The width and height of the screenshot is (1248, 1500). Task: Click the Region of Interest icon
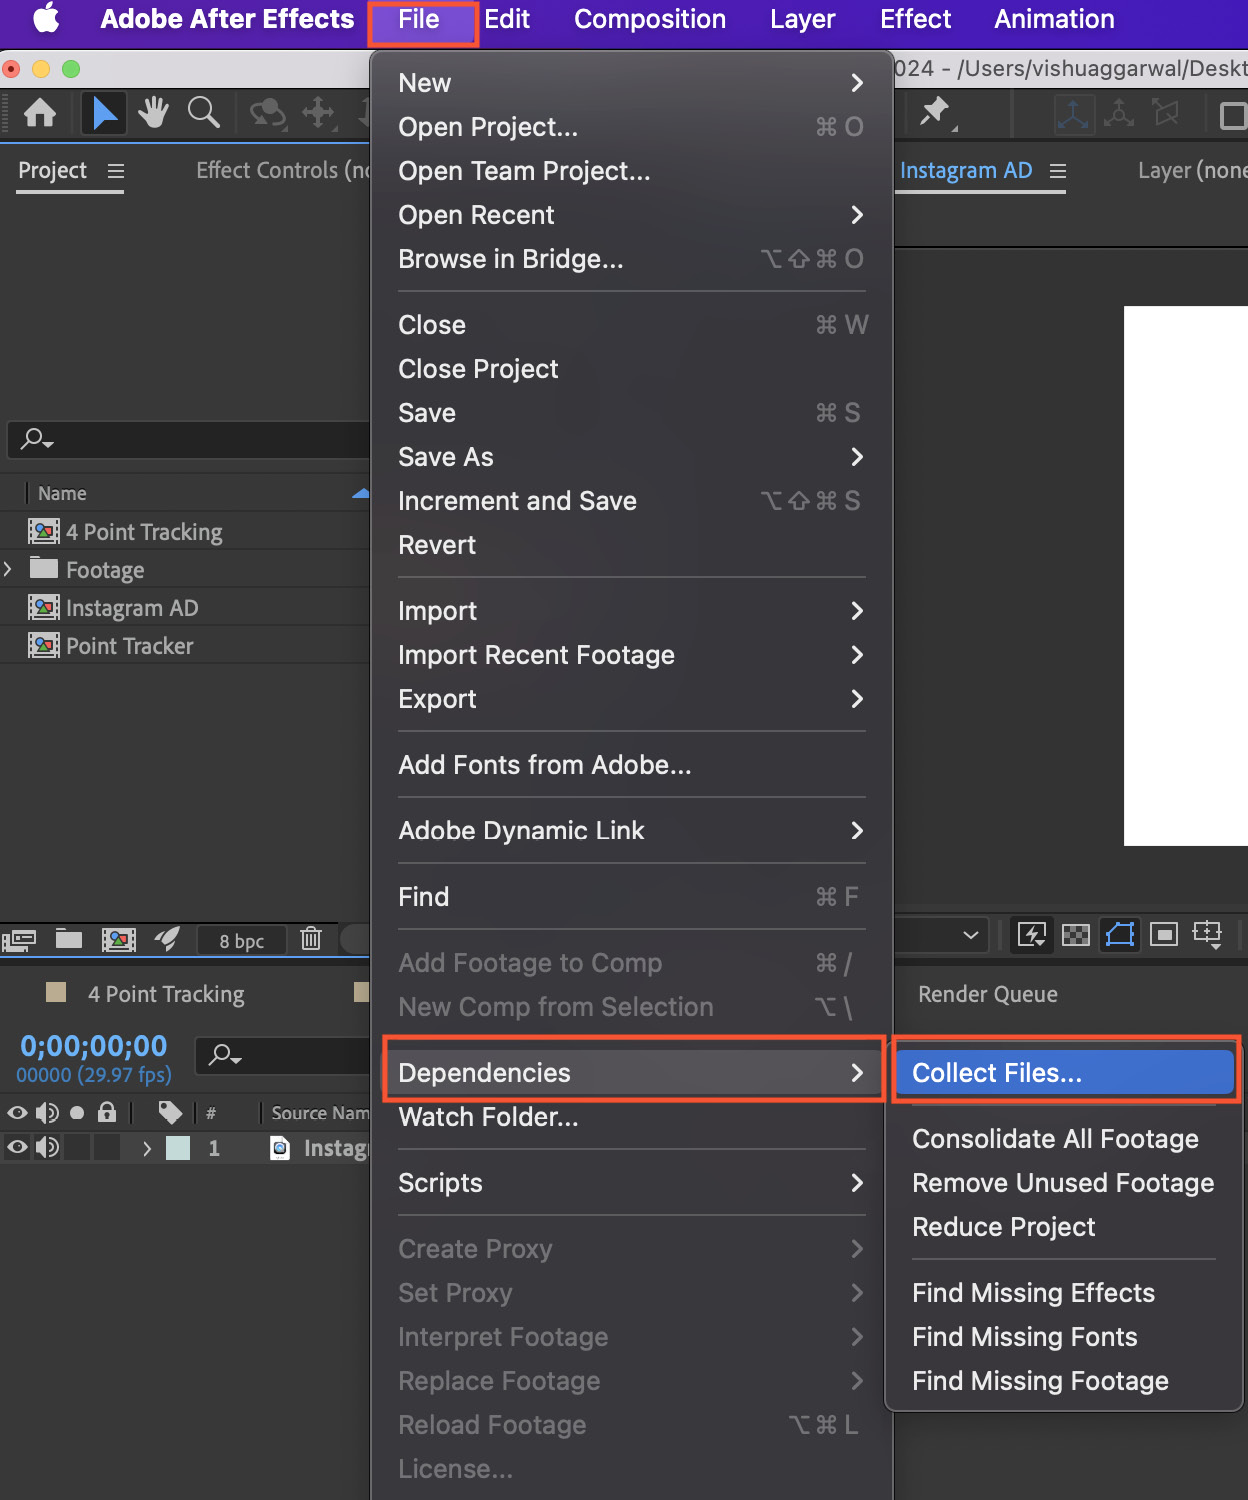[x=1164, y=935]
